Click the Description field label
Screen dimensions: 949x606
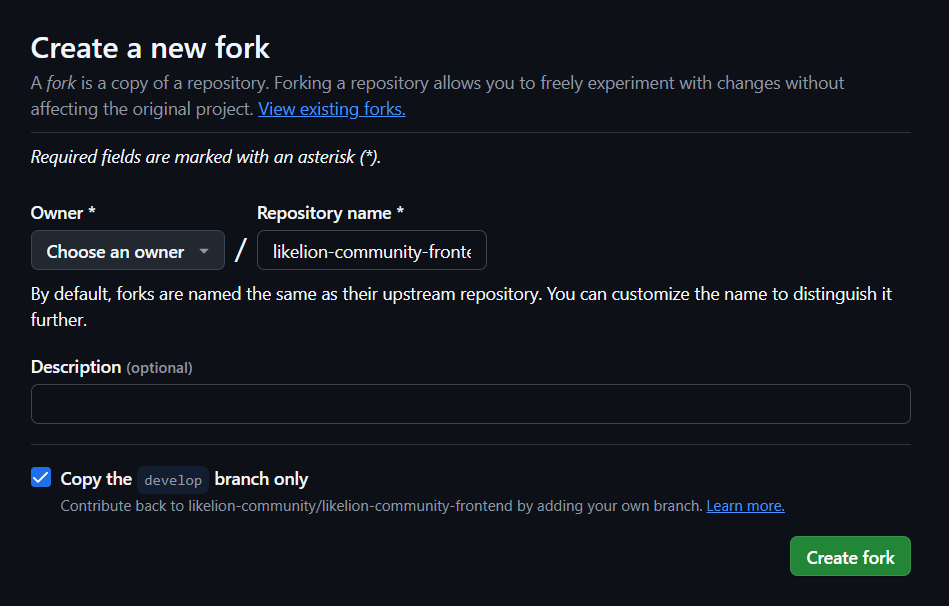pyautogui.click(x=76, y=367)
